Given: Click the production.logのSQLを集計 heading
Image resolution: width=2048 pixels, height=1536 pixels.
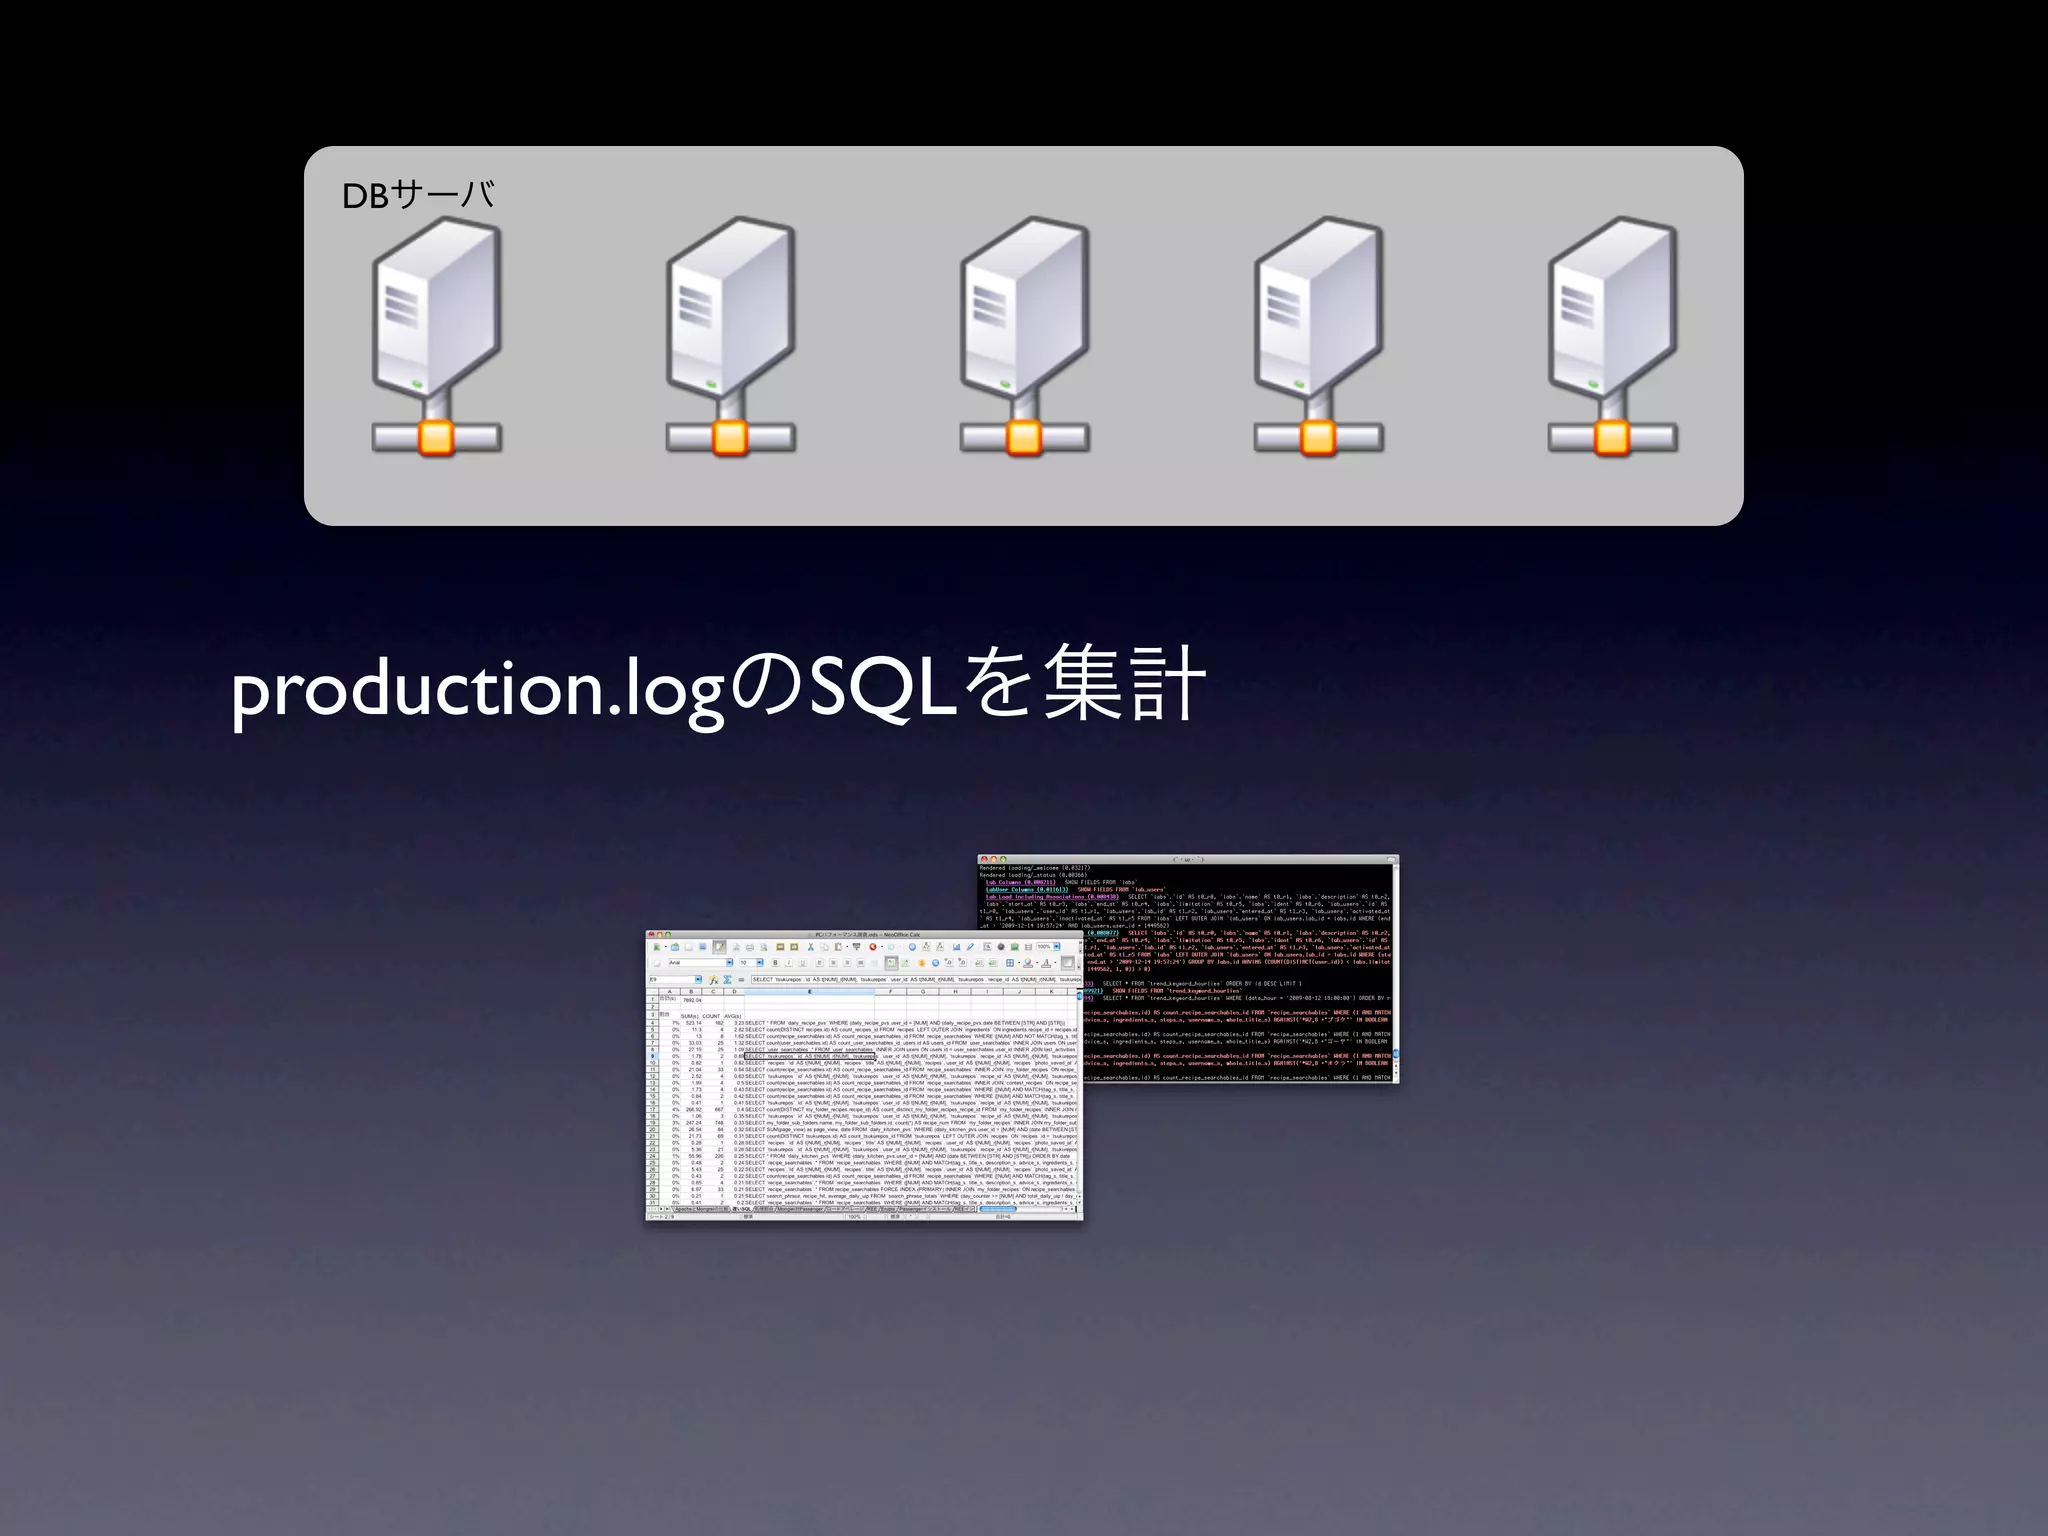Looking at the screenshot, I should pos(718,688).
